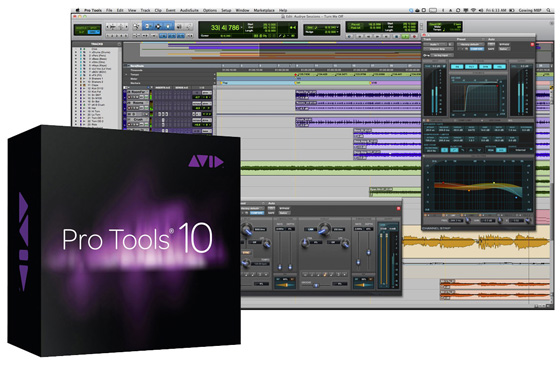Open the key input selector
The image size is (560, 365).
click(x=442, y=55)
